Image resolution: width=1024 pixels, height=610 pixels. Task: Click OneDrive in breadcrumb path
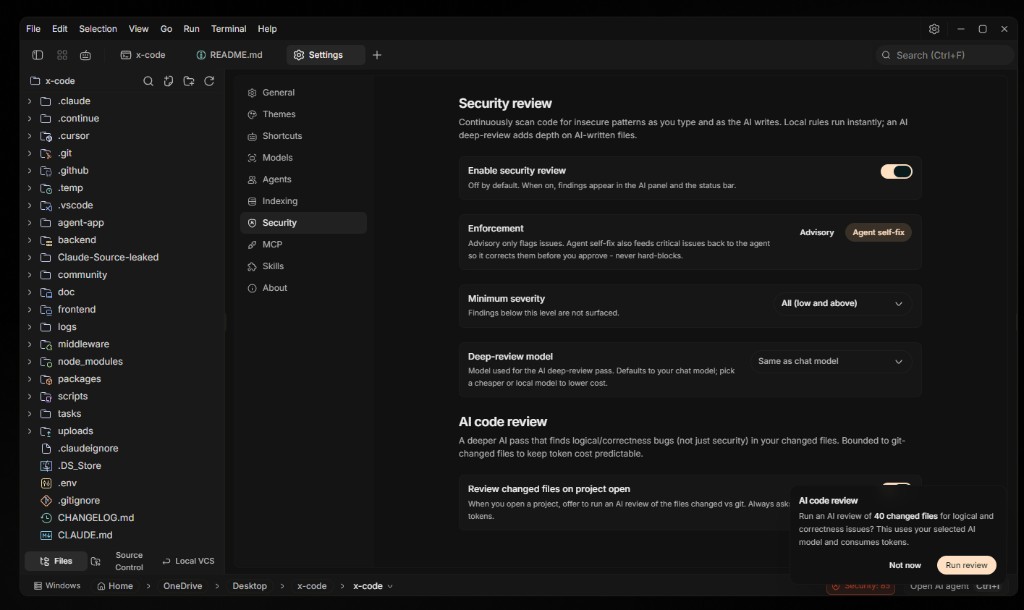coord(182,586)
